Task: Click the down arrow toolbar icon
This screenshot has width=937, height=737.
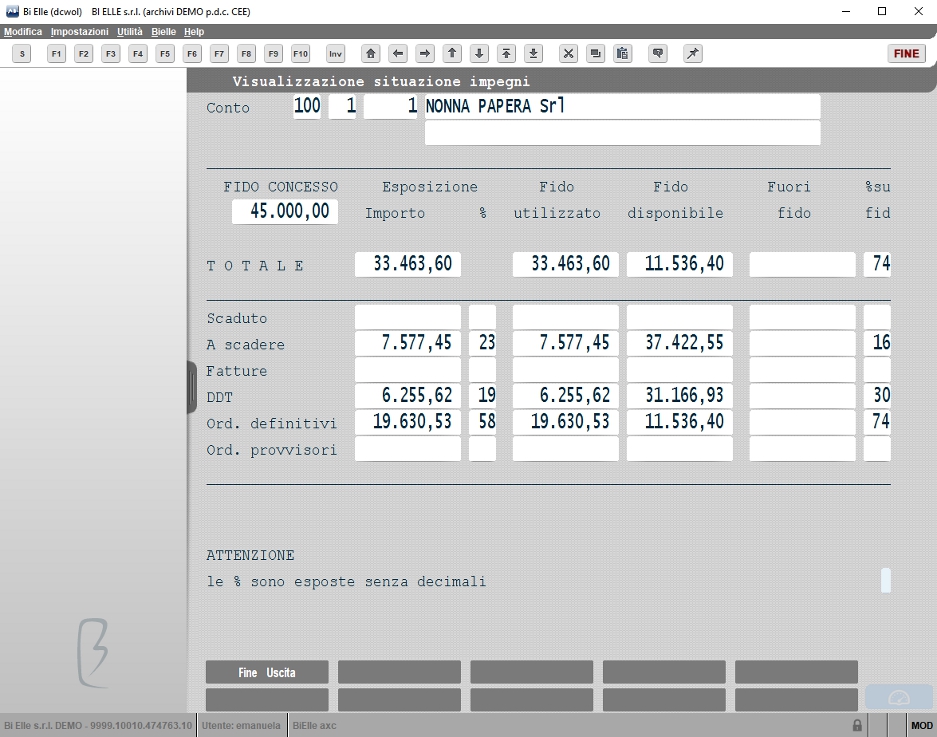Action: [x=479, y=54]
